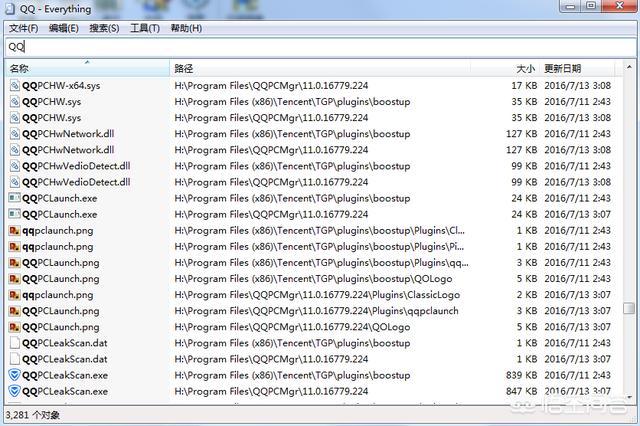Screen dimensions: 640x426
Task: Click the icon of QQPCHwVedioDetect.dll dated 2016/7/13
Action: 14,182
